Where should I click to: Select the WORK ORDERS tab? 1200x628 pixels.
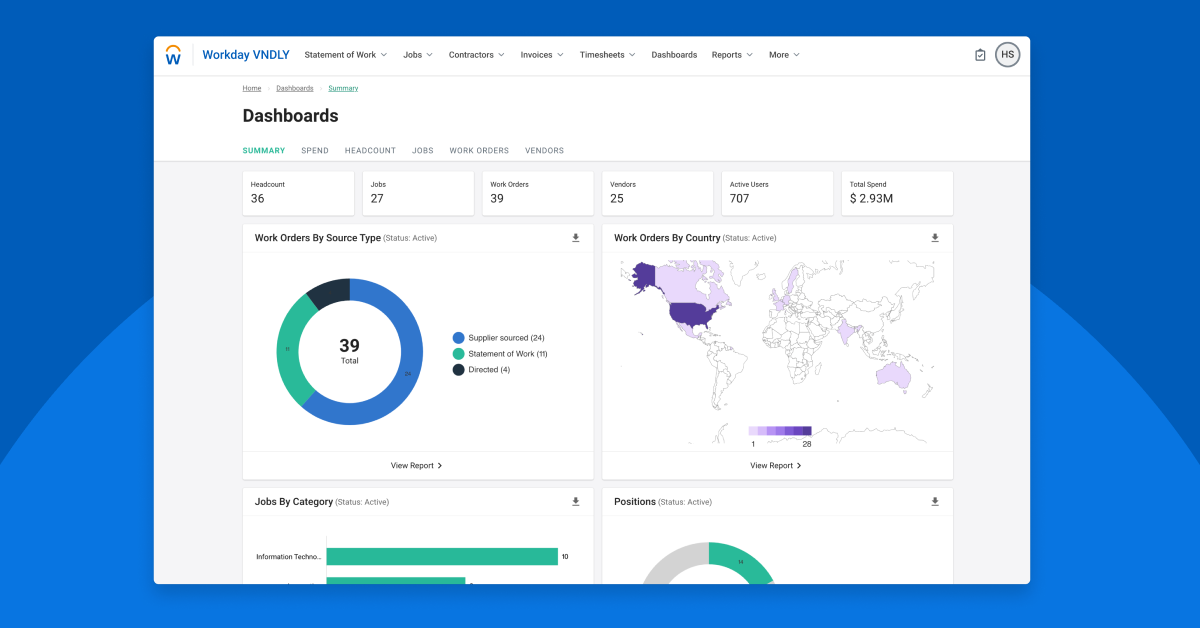[x=479, y=150]
